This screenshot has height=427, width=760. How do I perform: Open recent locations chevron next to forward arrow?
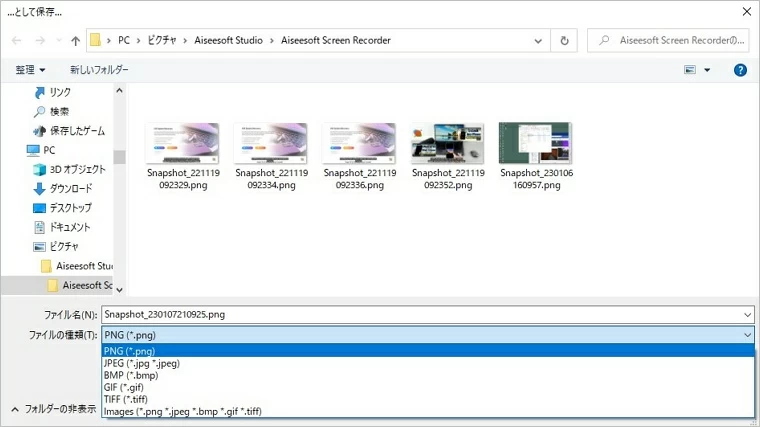pyautogui.click(x=59, y=41)
